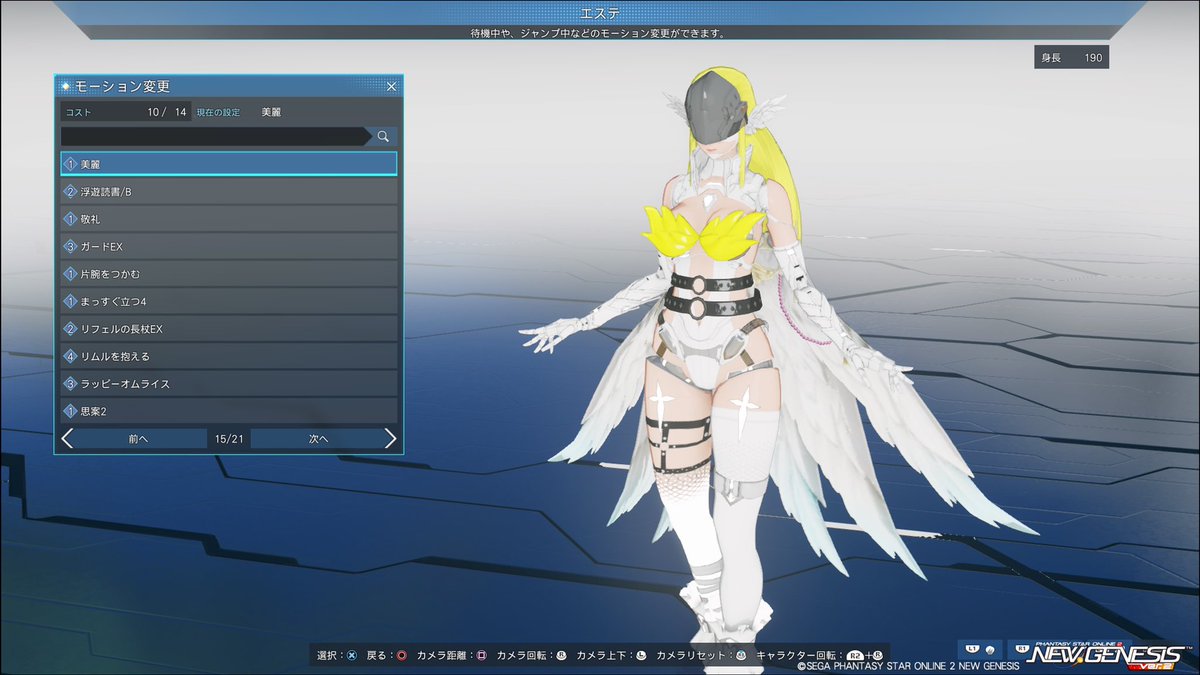Screen dimensions: 1200x675
Task: Go to previous page with 前へ
Action: [x=138, y=438]
